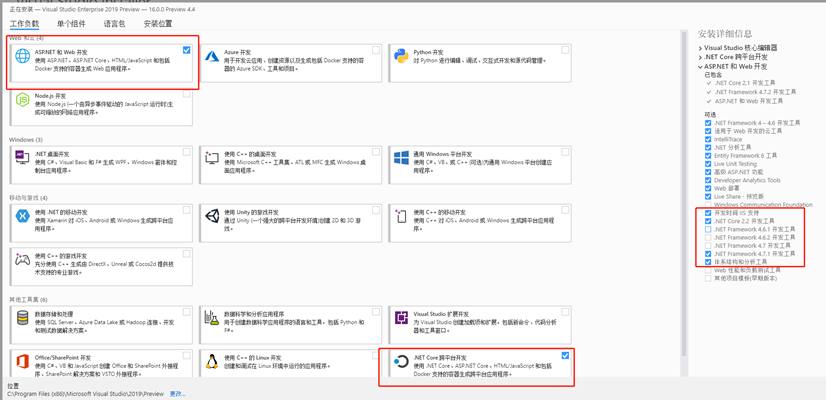Click the Azure 开发 workload icon
This screenshot has width=826, height=400.
coord(212,55)
